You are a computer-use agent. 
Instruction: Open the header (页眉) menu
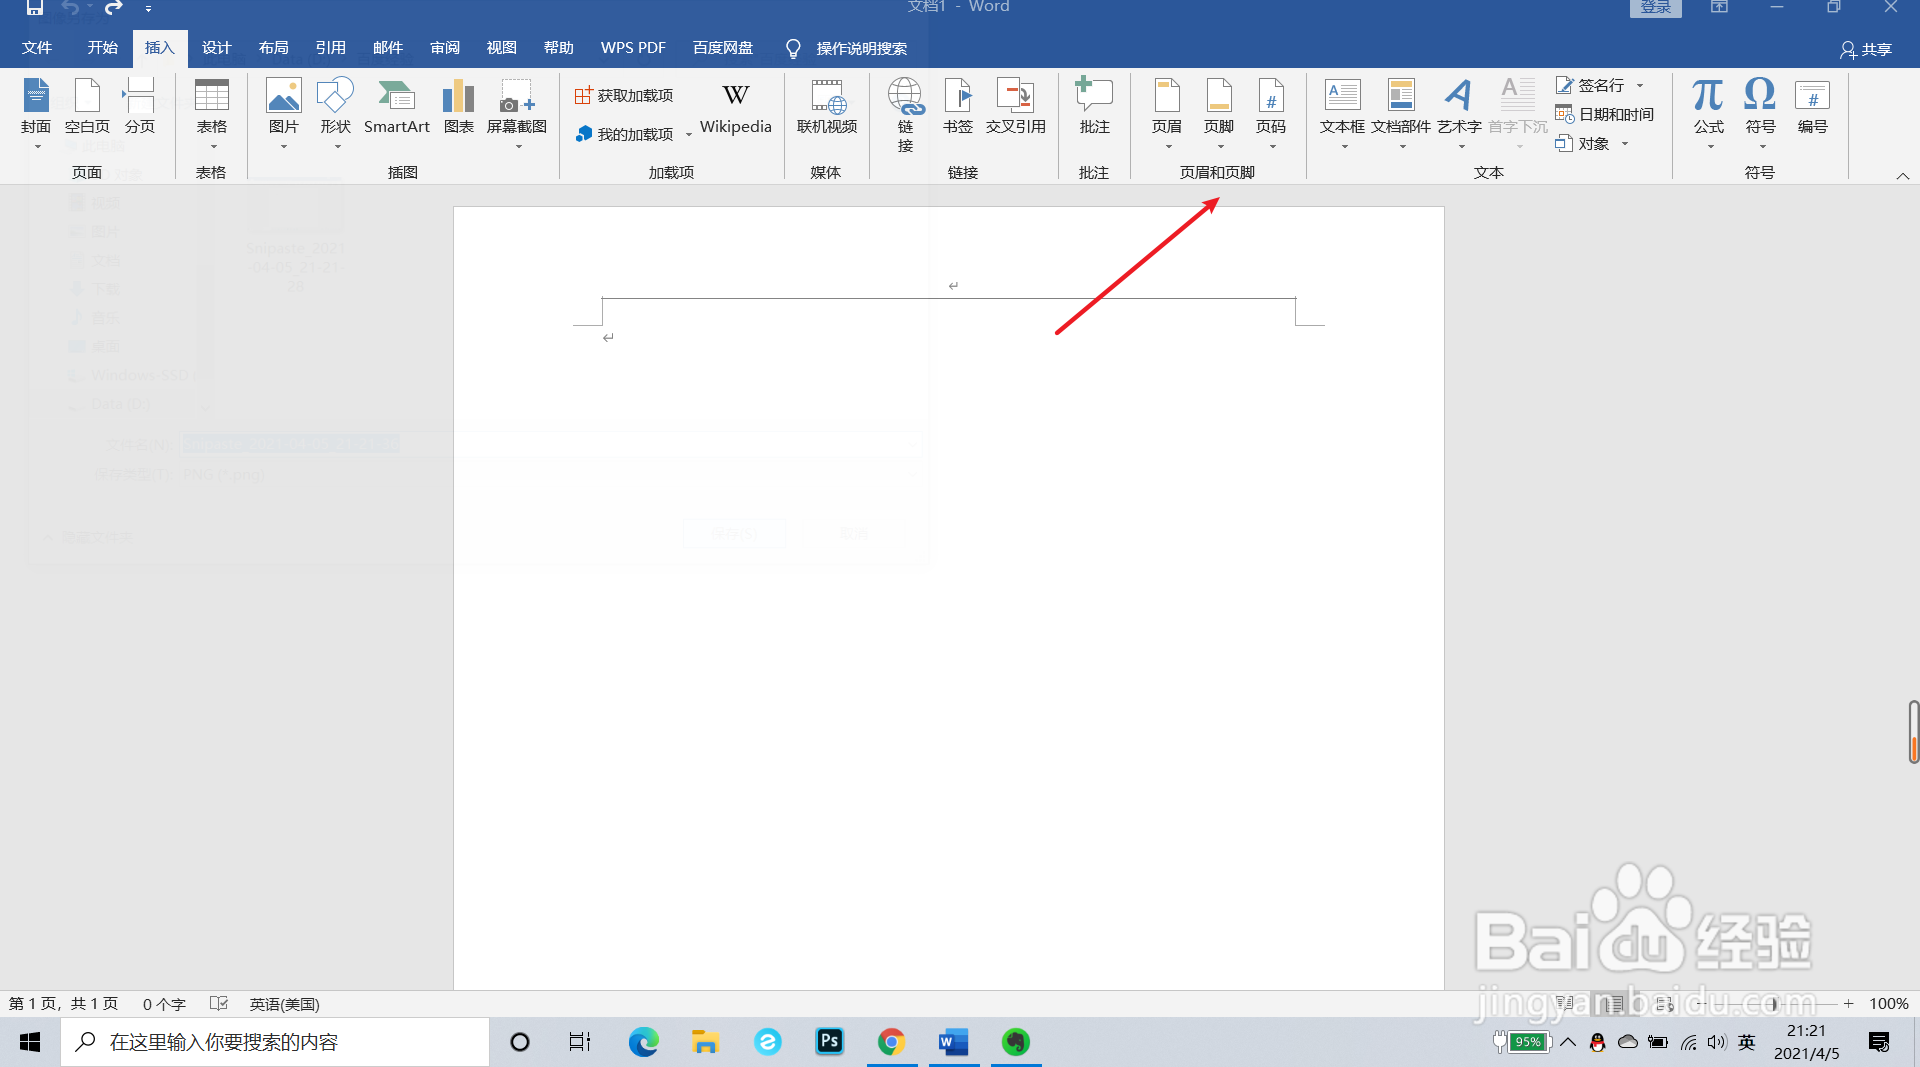1167,113
